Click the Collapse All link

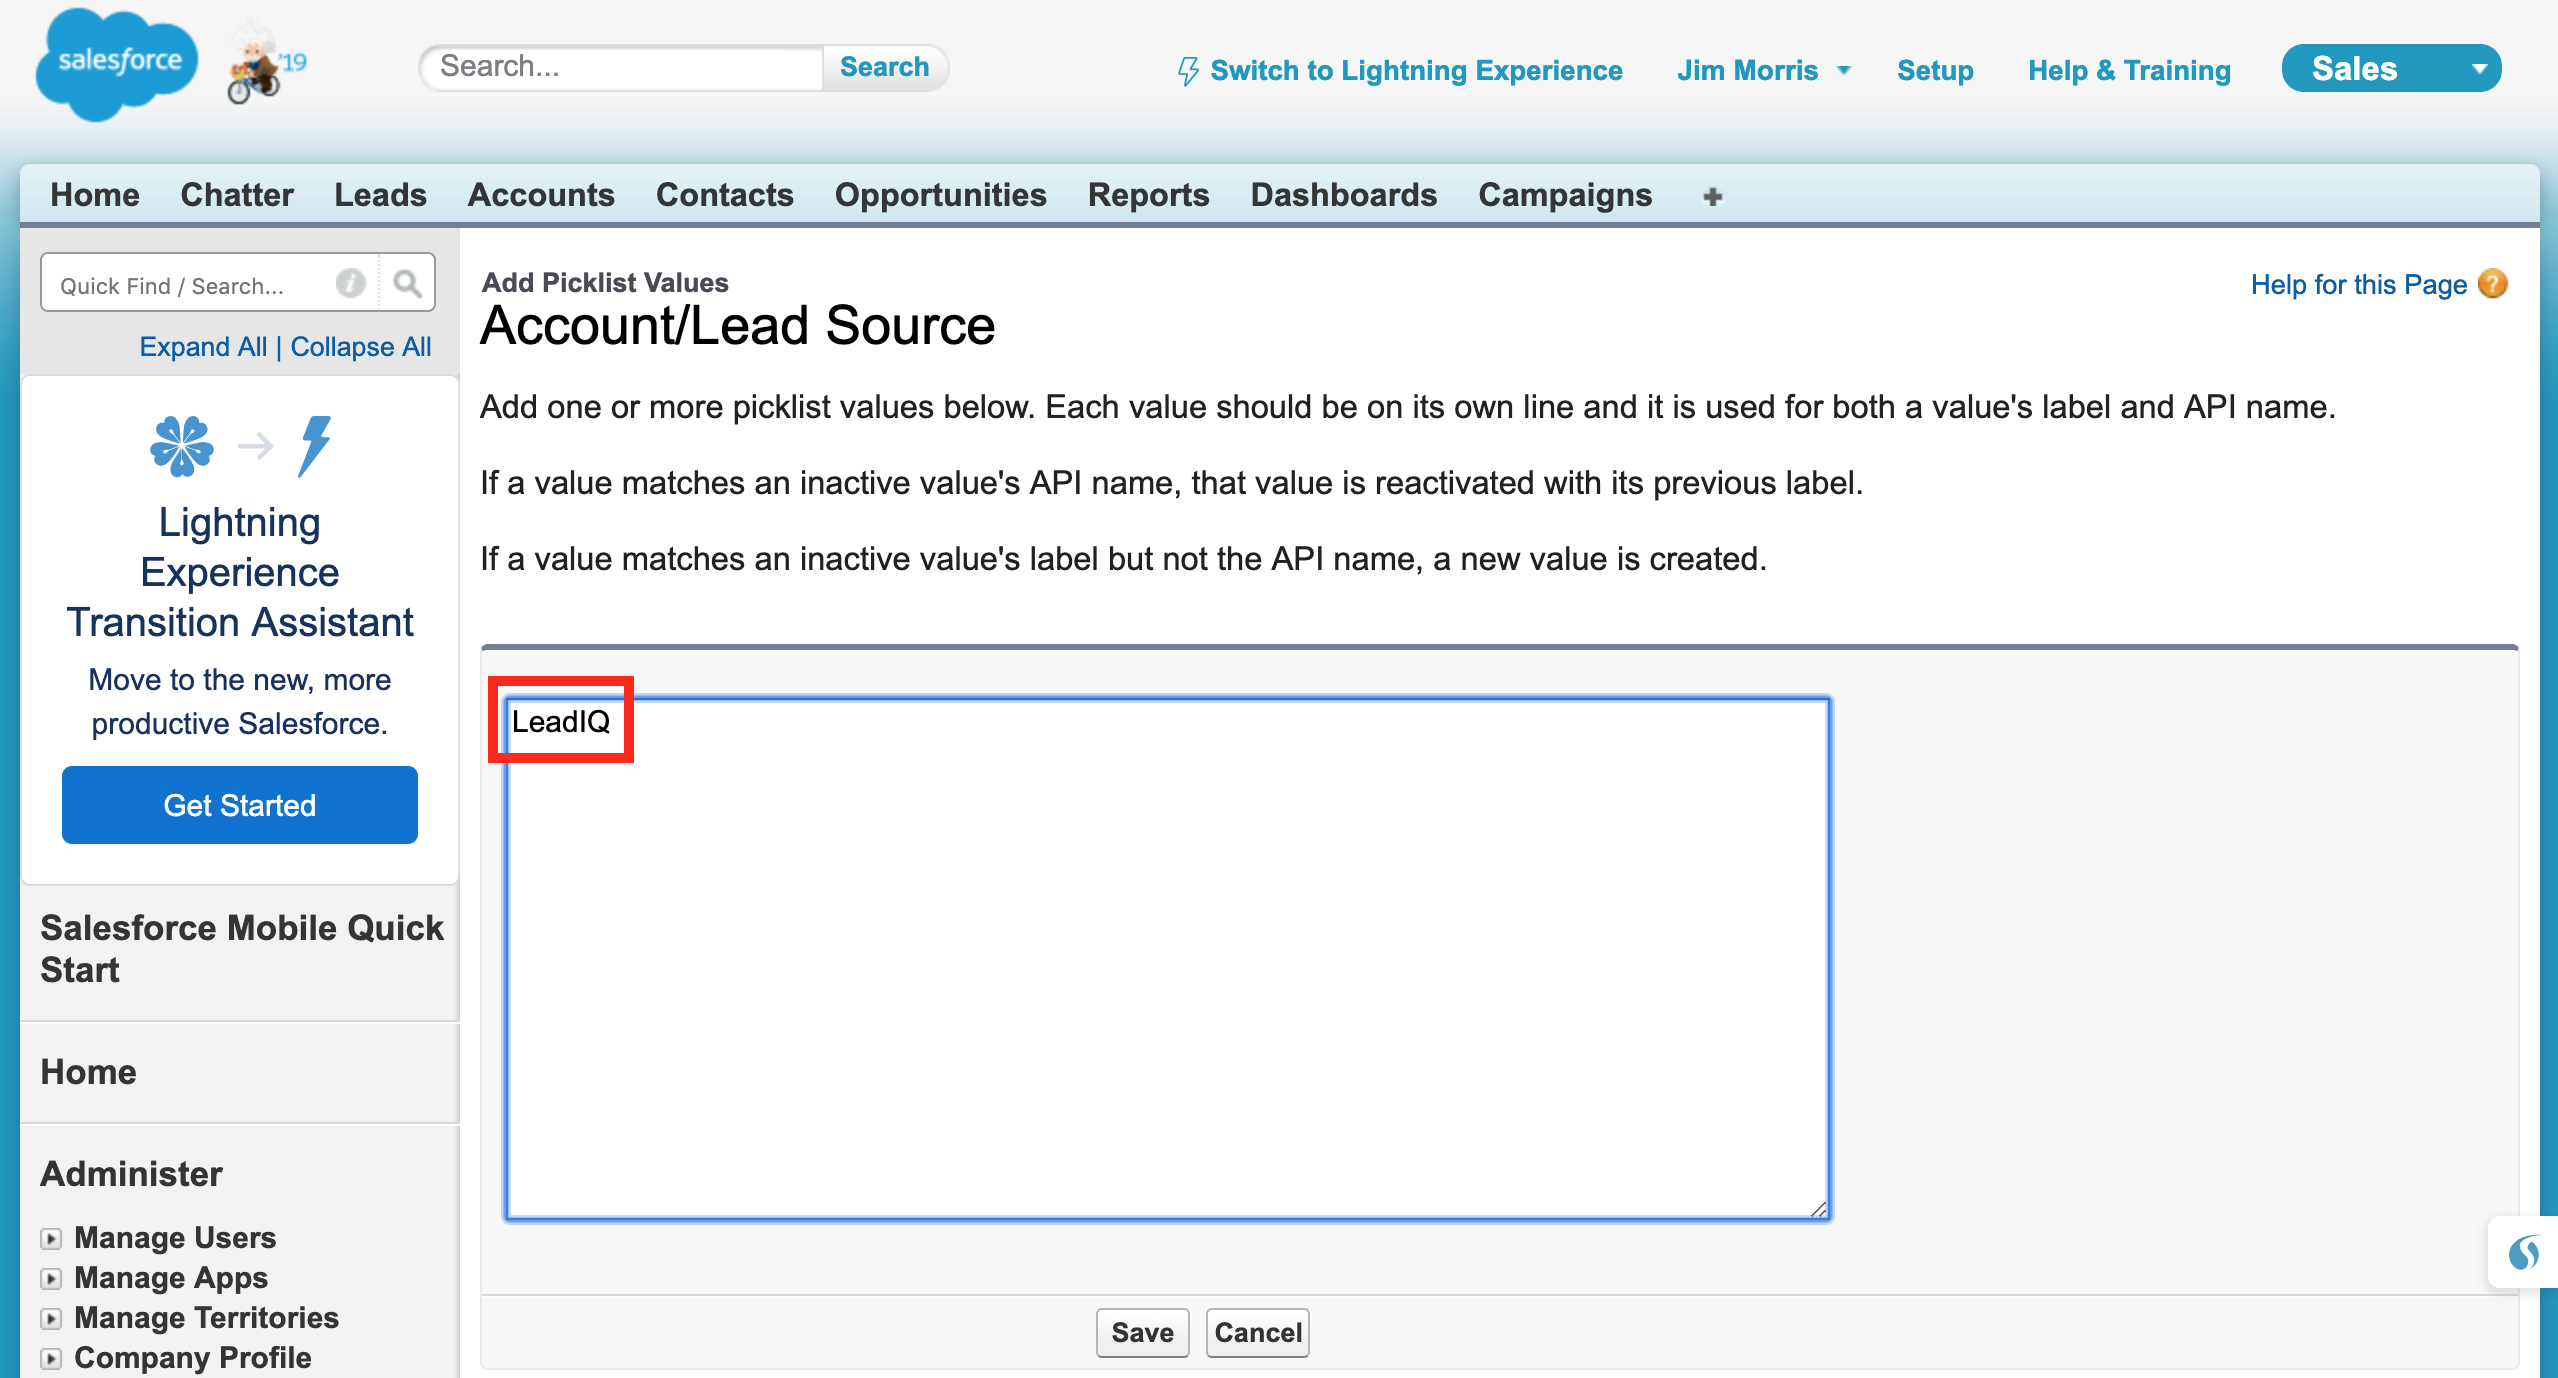(x=360, y=347)
